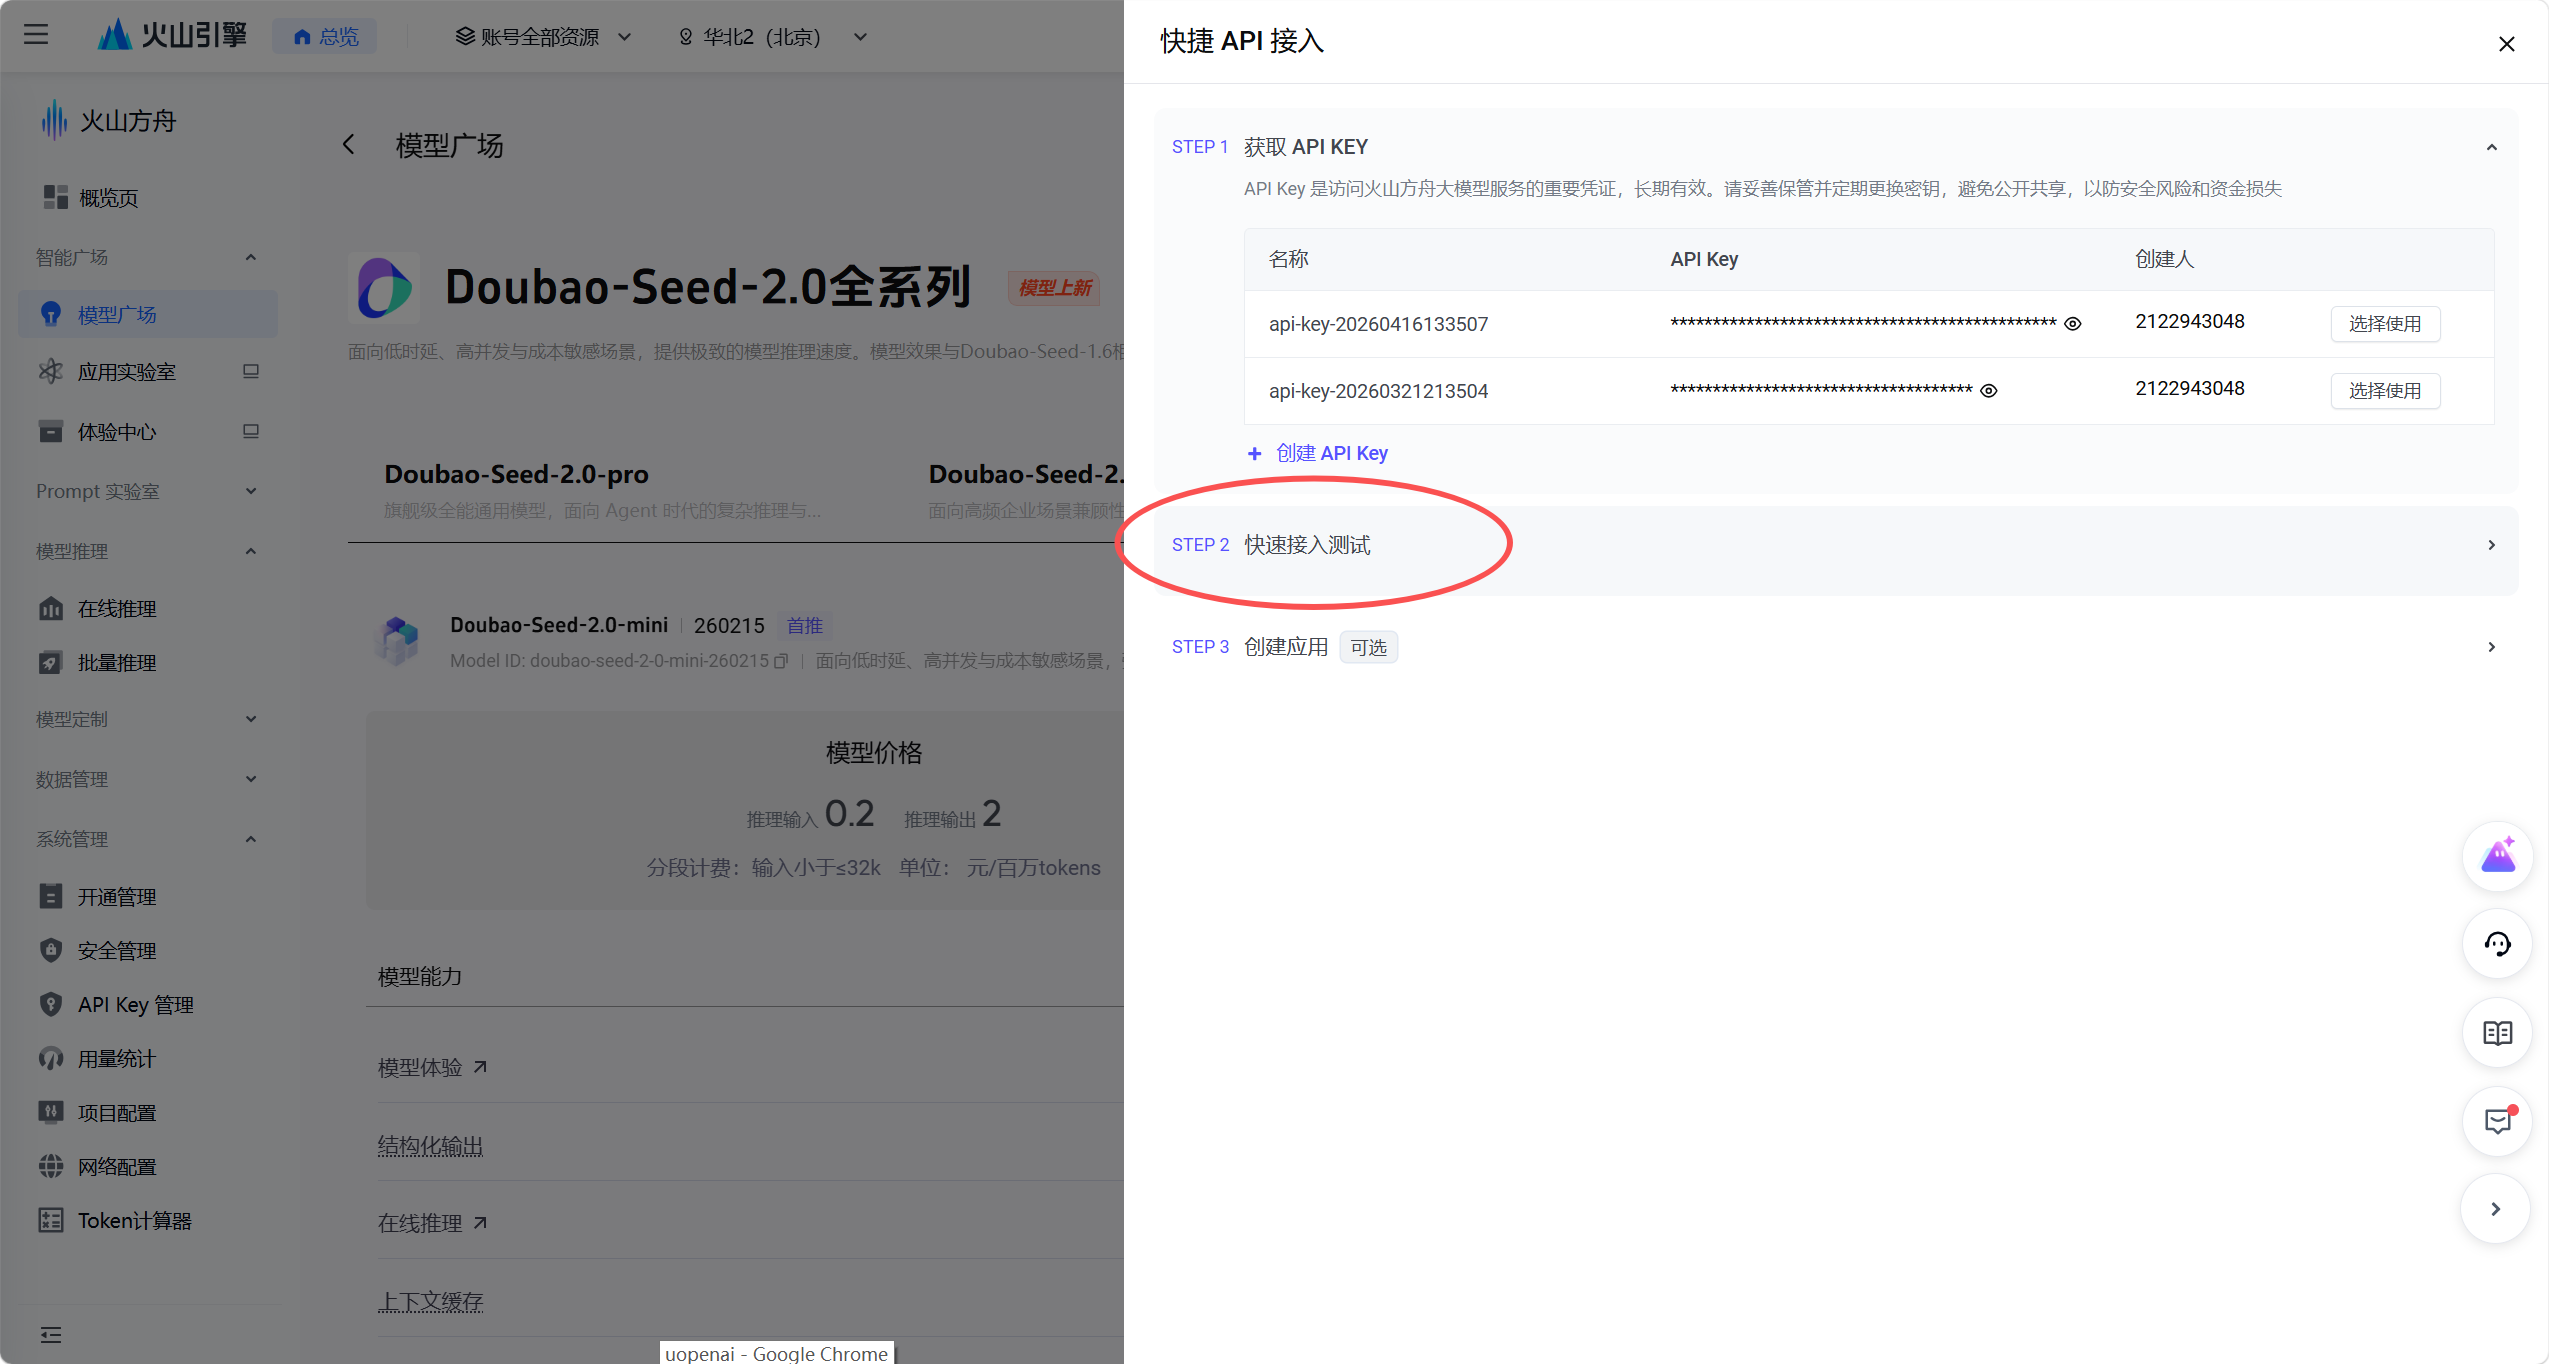2549x1364 pixels.
Task: Open the feedback message icon with red dot
Action: tap(2497, 1121)
